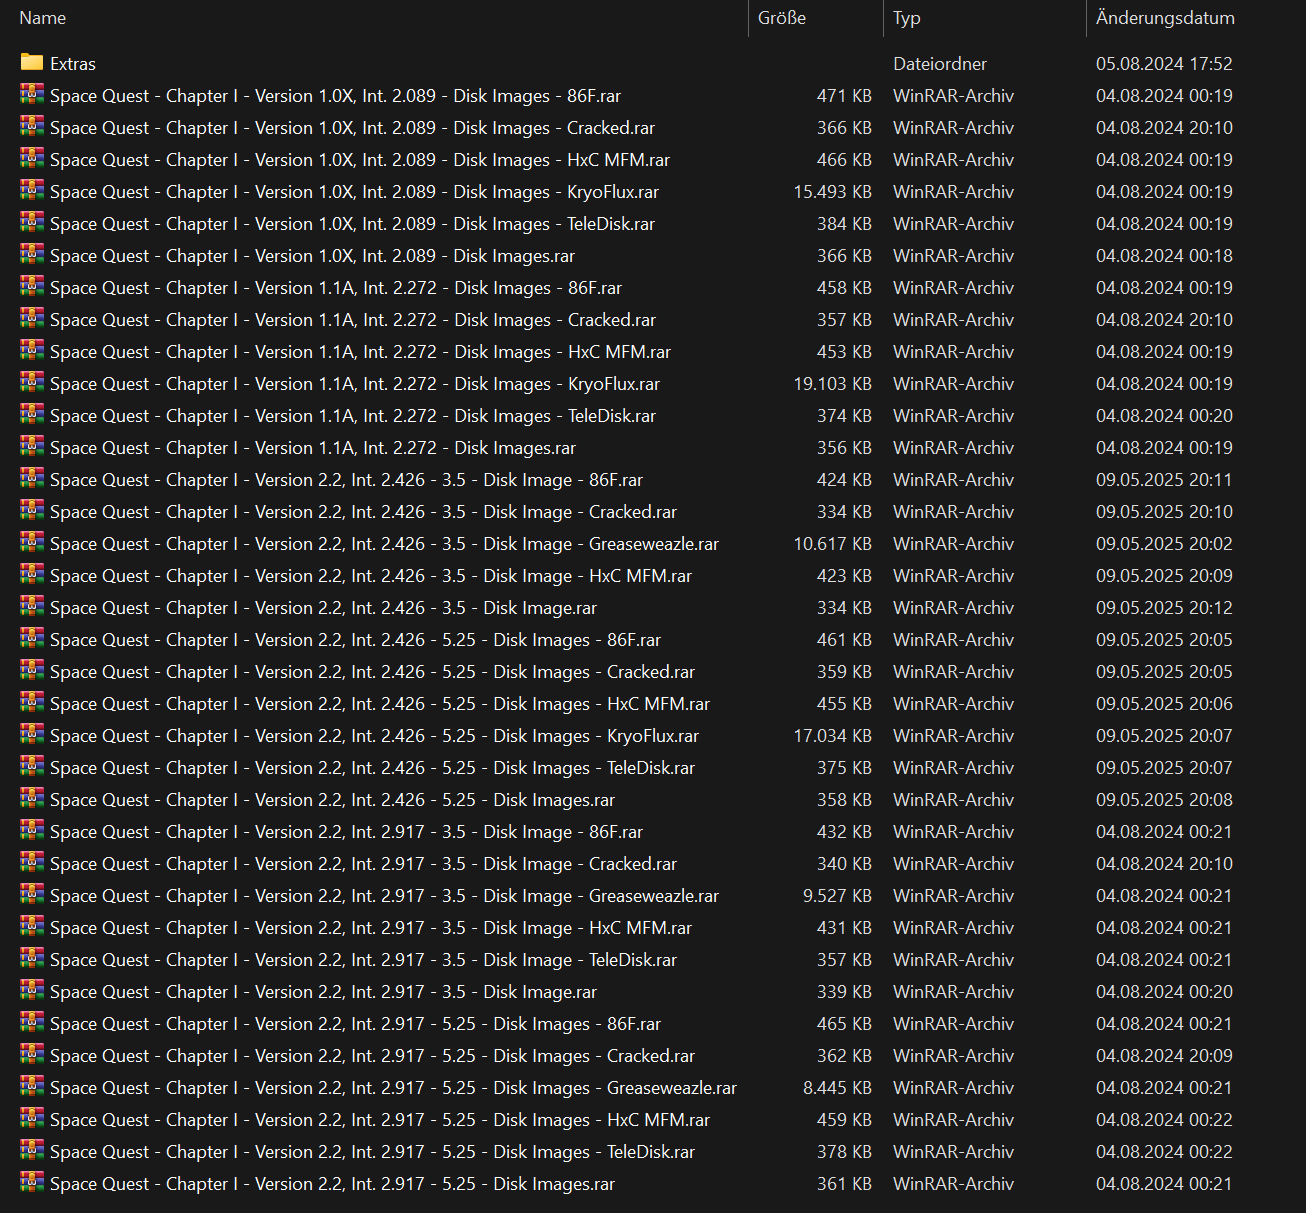Click WinRAR icon of Version 1.0X KryoFlux.rar

(x=32, y=190)
